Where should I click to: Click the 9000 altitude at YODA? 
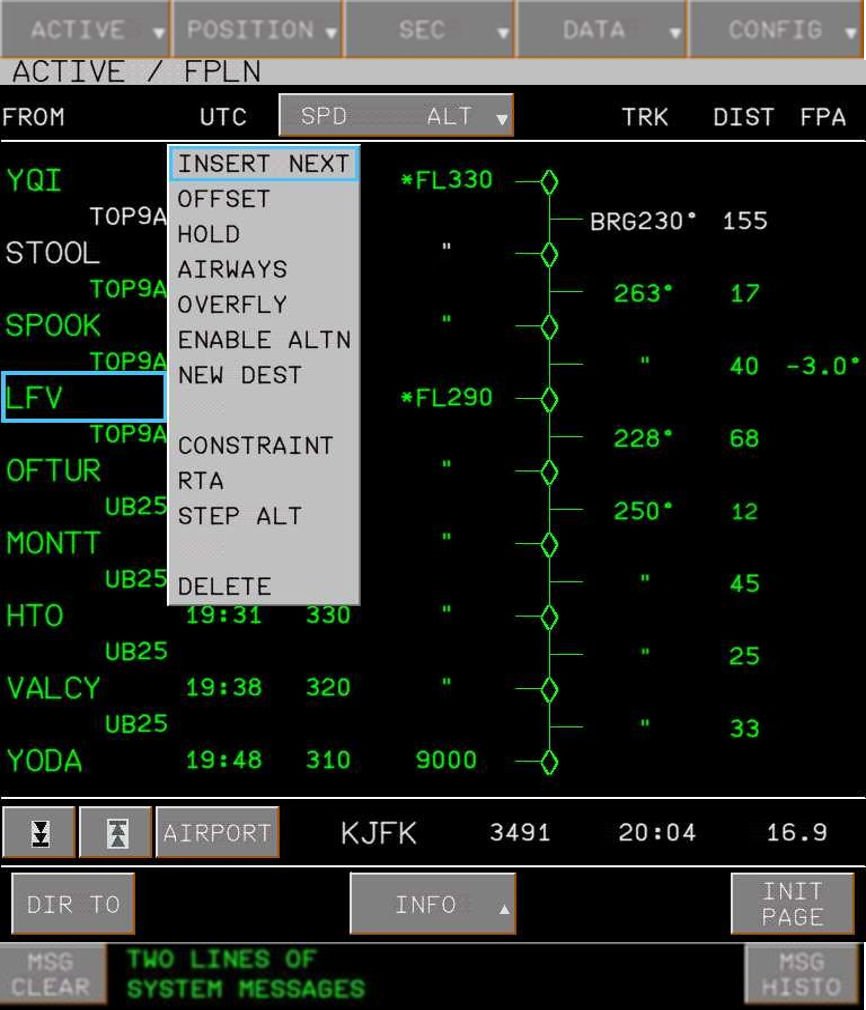(x=446, y=760)
